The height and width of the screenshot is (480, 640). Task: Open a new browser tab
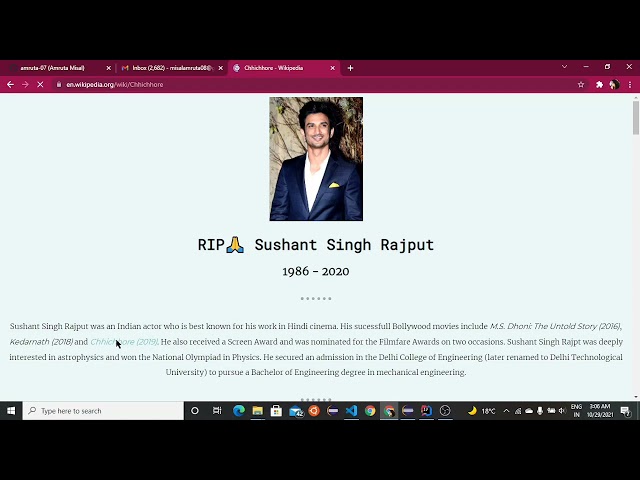tap(350, 68)
